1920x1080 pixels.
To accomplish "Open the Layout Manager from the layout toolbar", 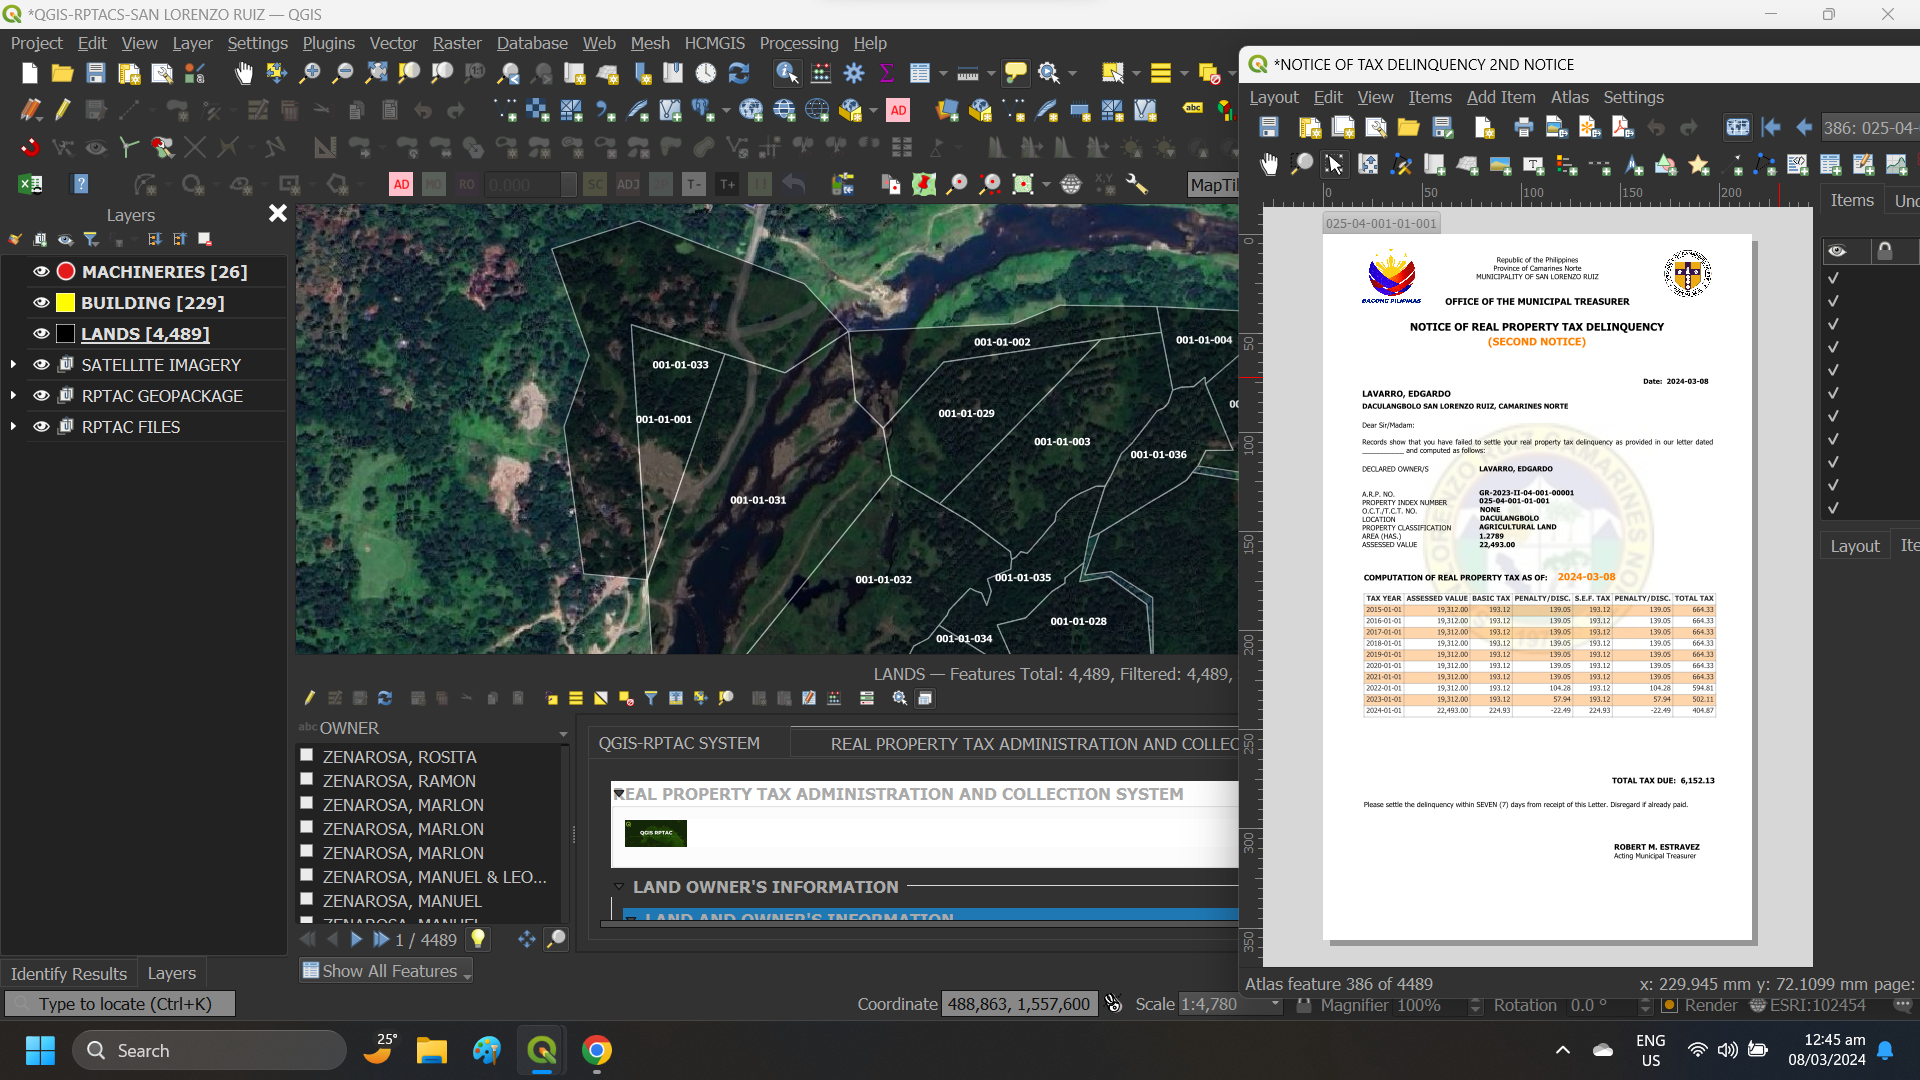I will tap(1375, 128).
